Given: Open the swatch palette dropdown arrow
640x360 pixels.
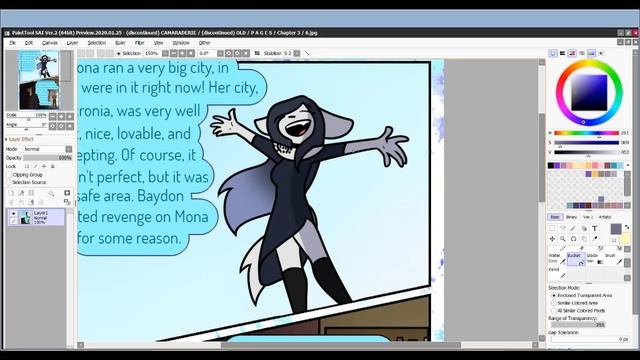Looking at the screenshot, I should pos(628,165).
